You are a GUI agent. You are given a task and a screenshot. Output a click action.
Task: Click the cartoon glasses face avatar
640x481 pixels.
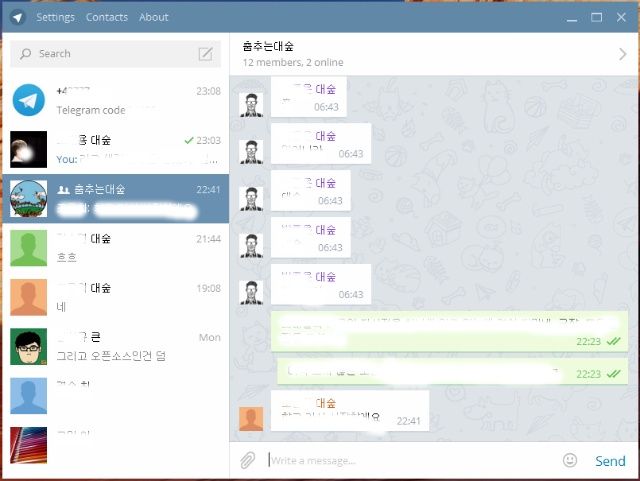[28, 346]
